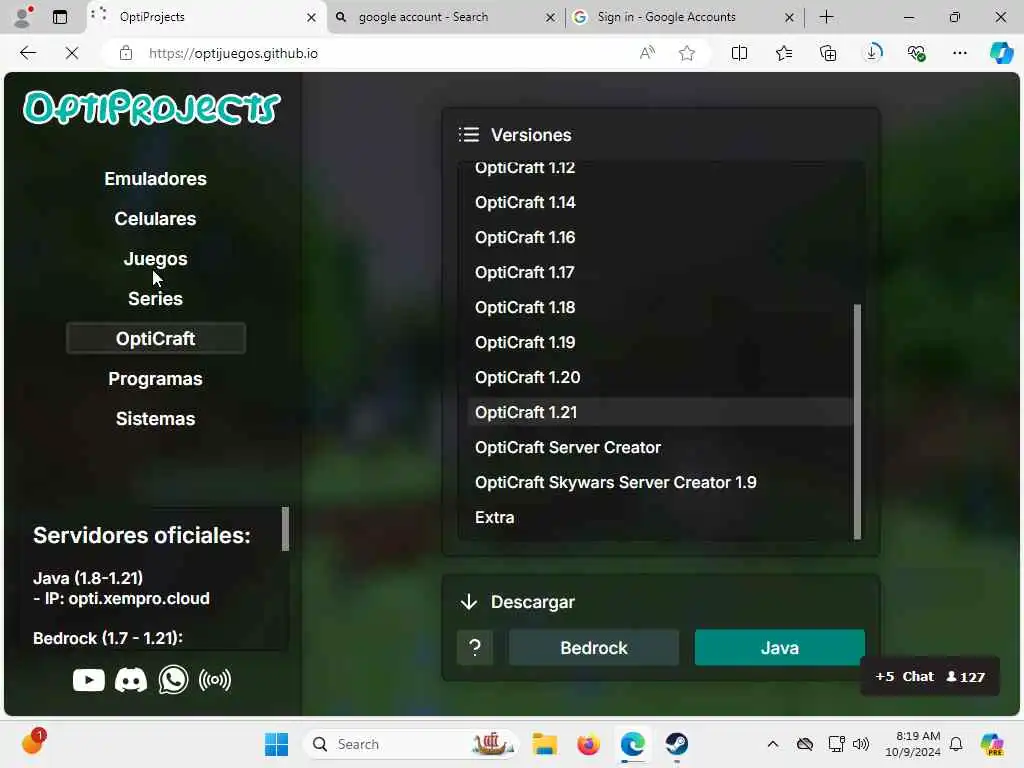
Task: Select OptiCraft 1.16 version
Action: point(660,237)
